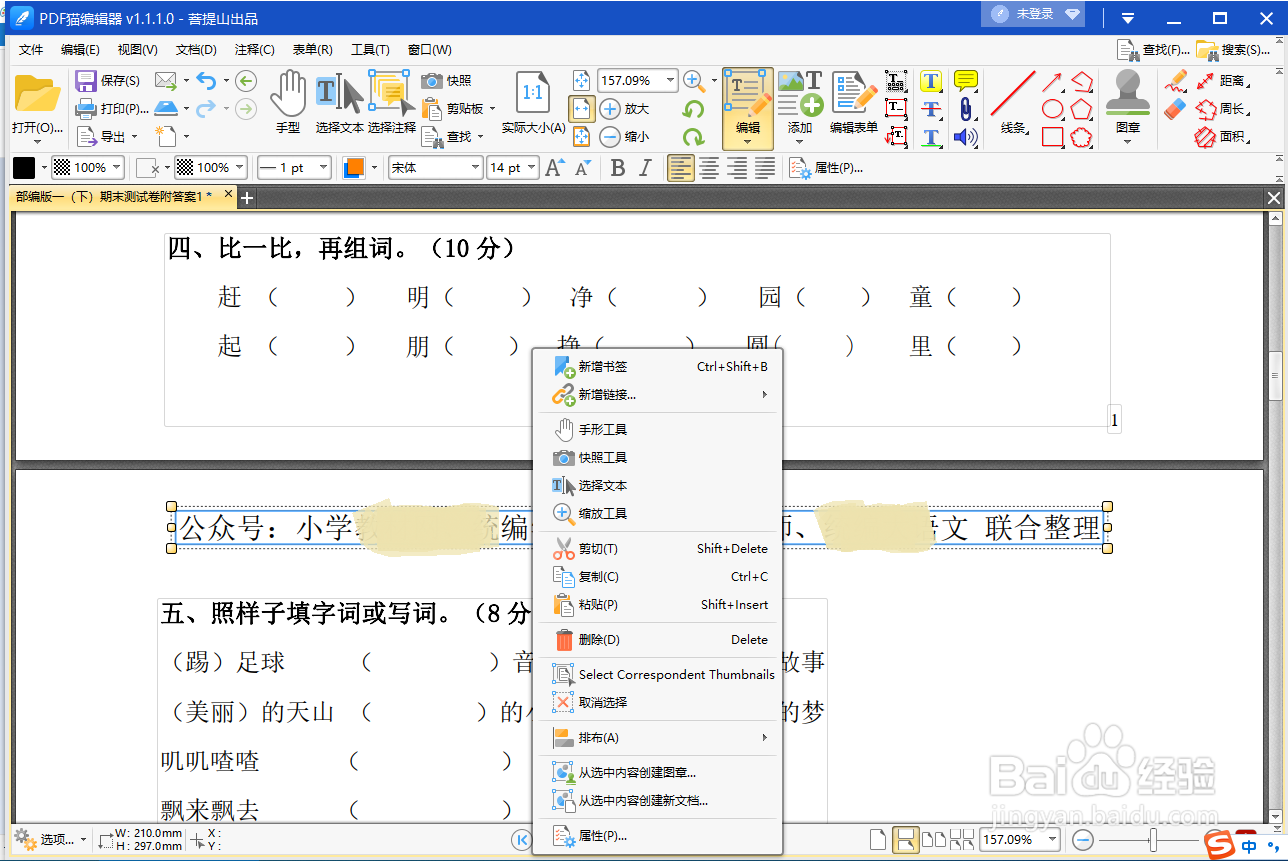Viewport: 1288px width, 861px height.
Task: Toggle the Edit (编辑) content mode
Action: 748,108
